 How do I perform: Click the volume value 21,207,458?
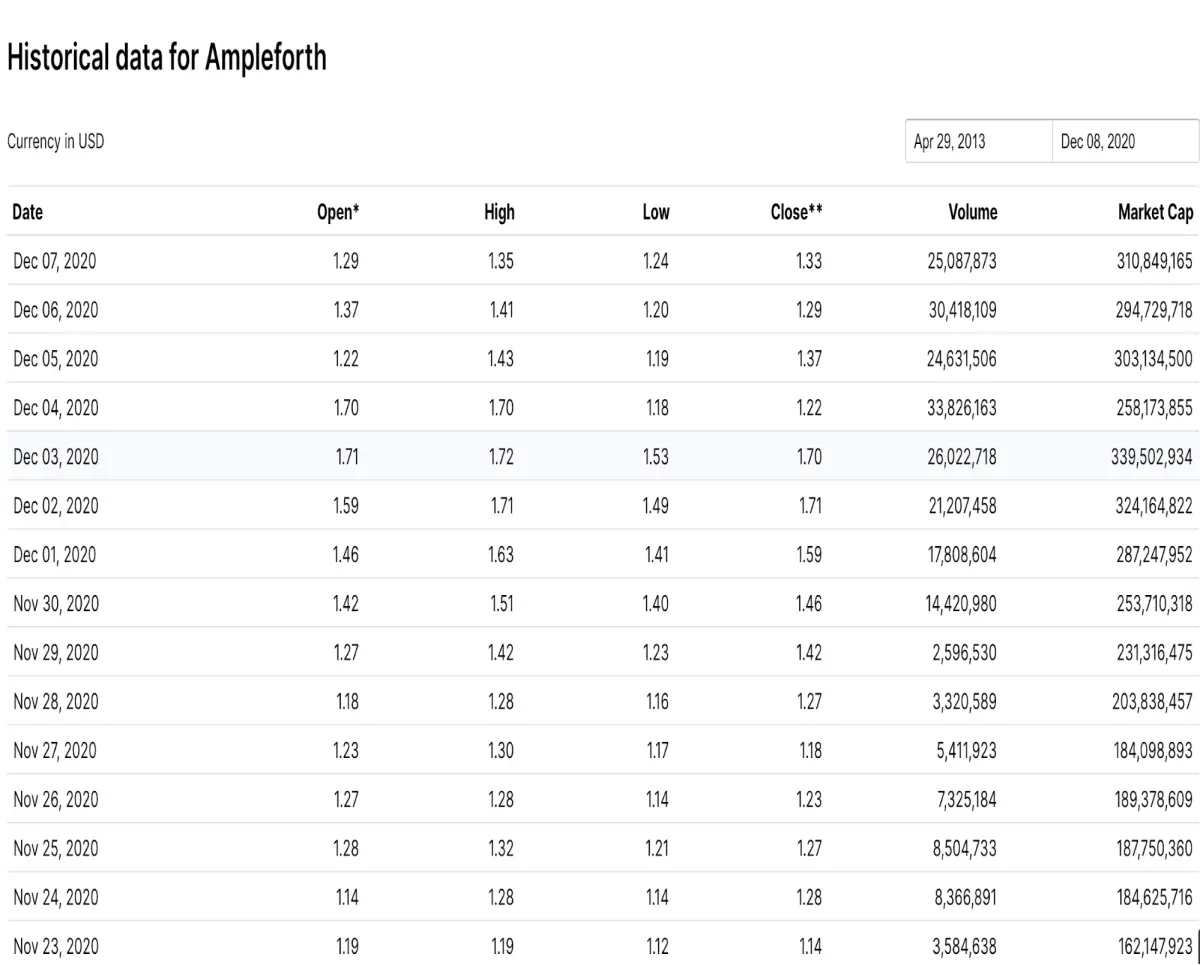963,506
